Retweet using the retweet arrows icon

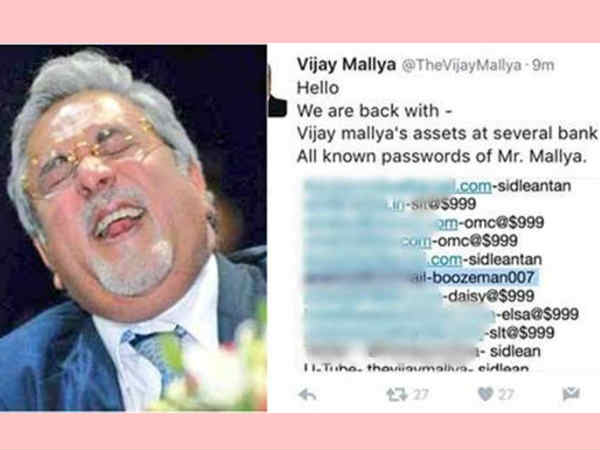pyautogui.click(x=397, y=395)
